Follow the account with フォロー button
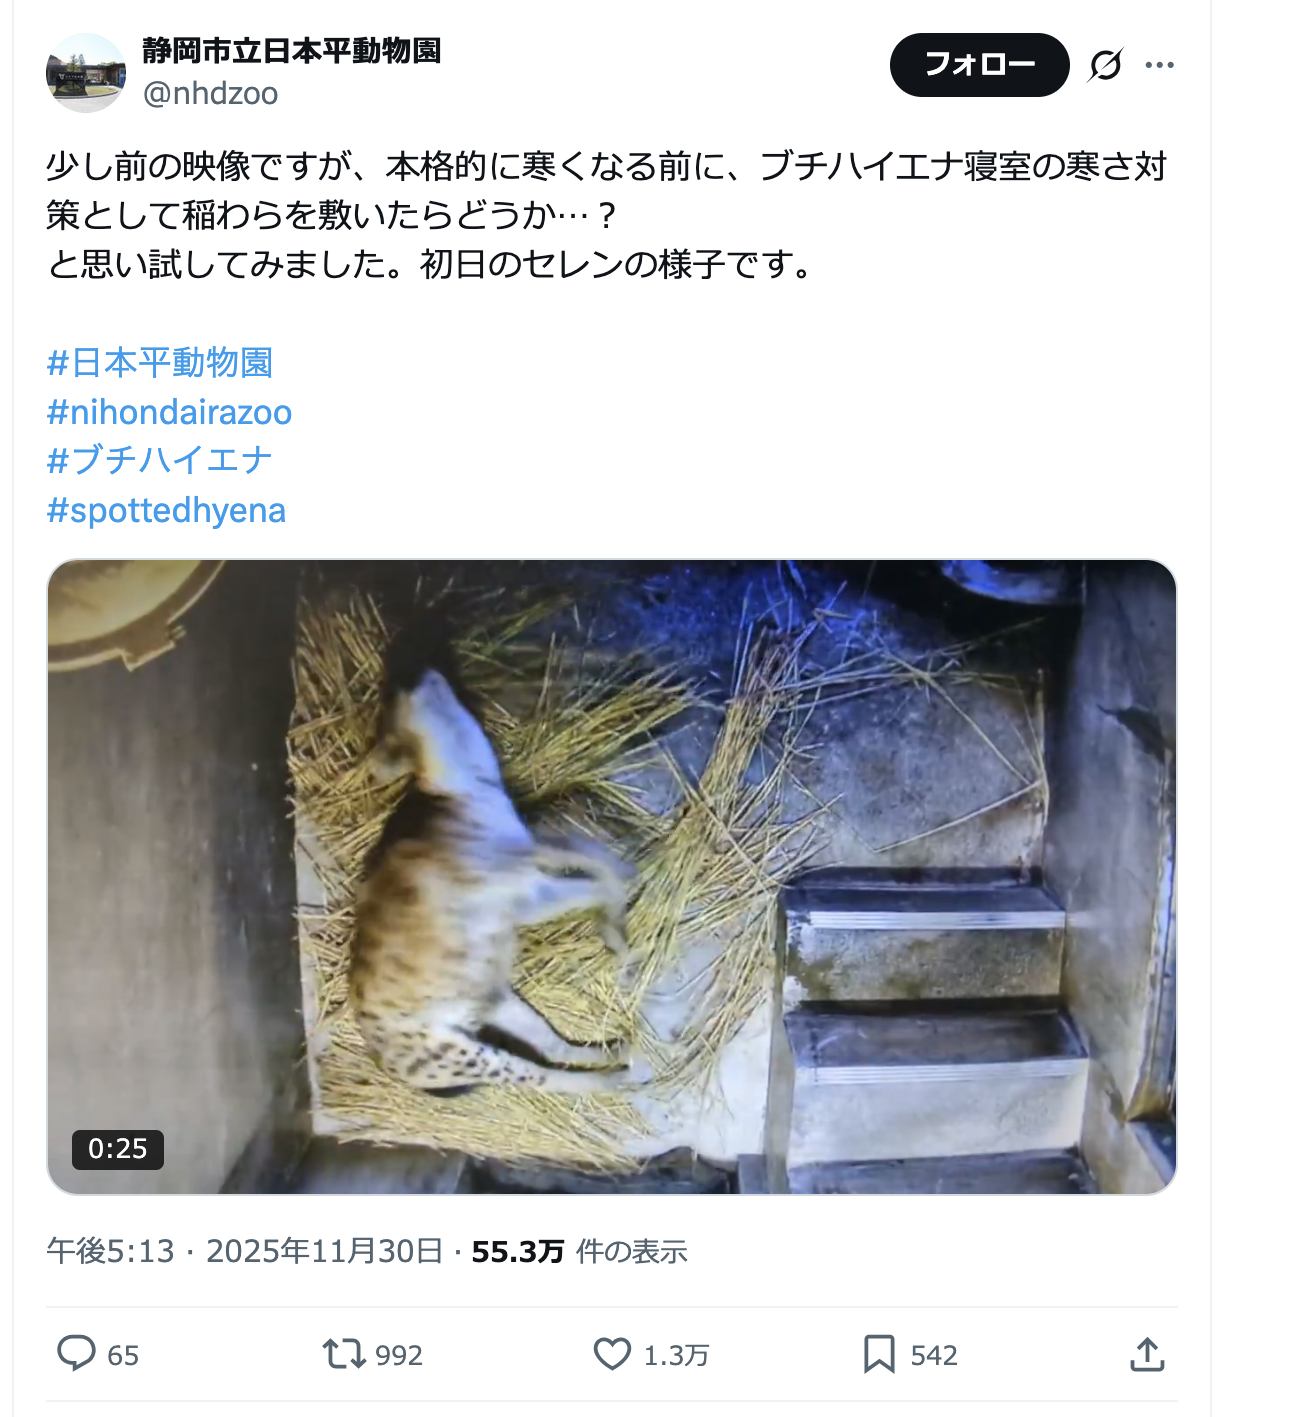1295x1417 pixels. click(979, 65)
